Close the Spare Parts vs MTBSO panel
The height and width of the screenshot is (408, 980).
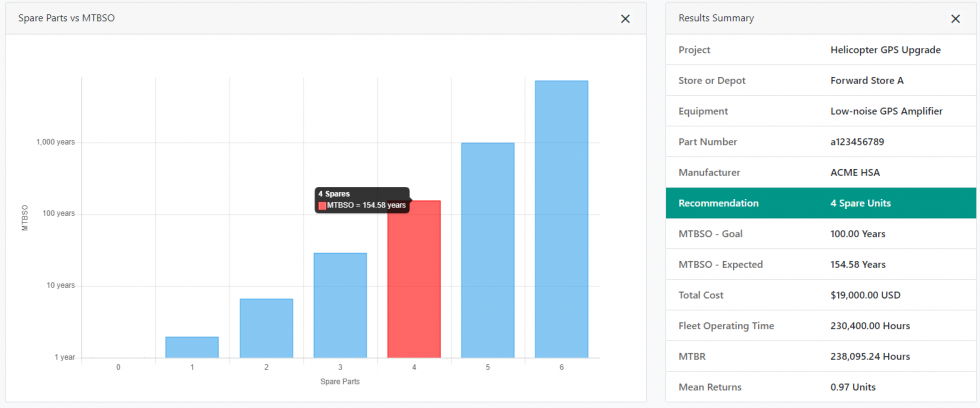click(x=625, y=18)
